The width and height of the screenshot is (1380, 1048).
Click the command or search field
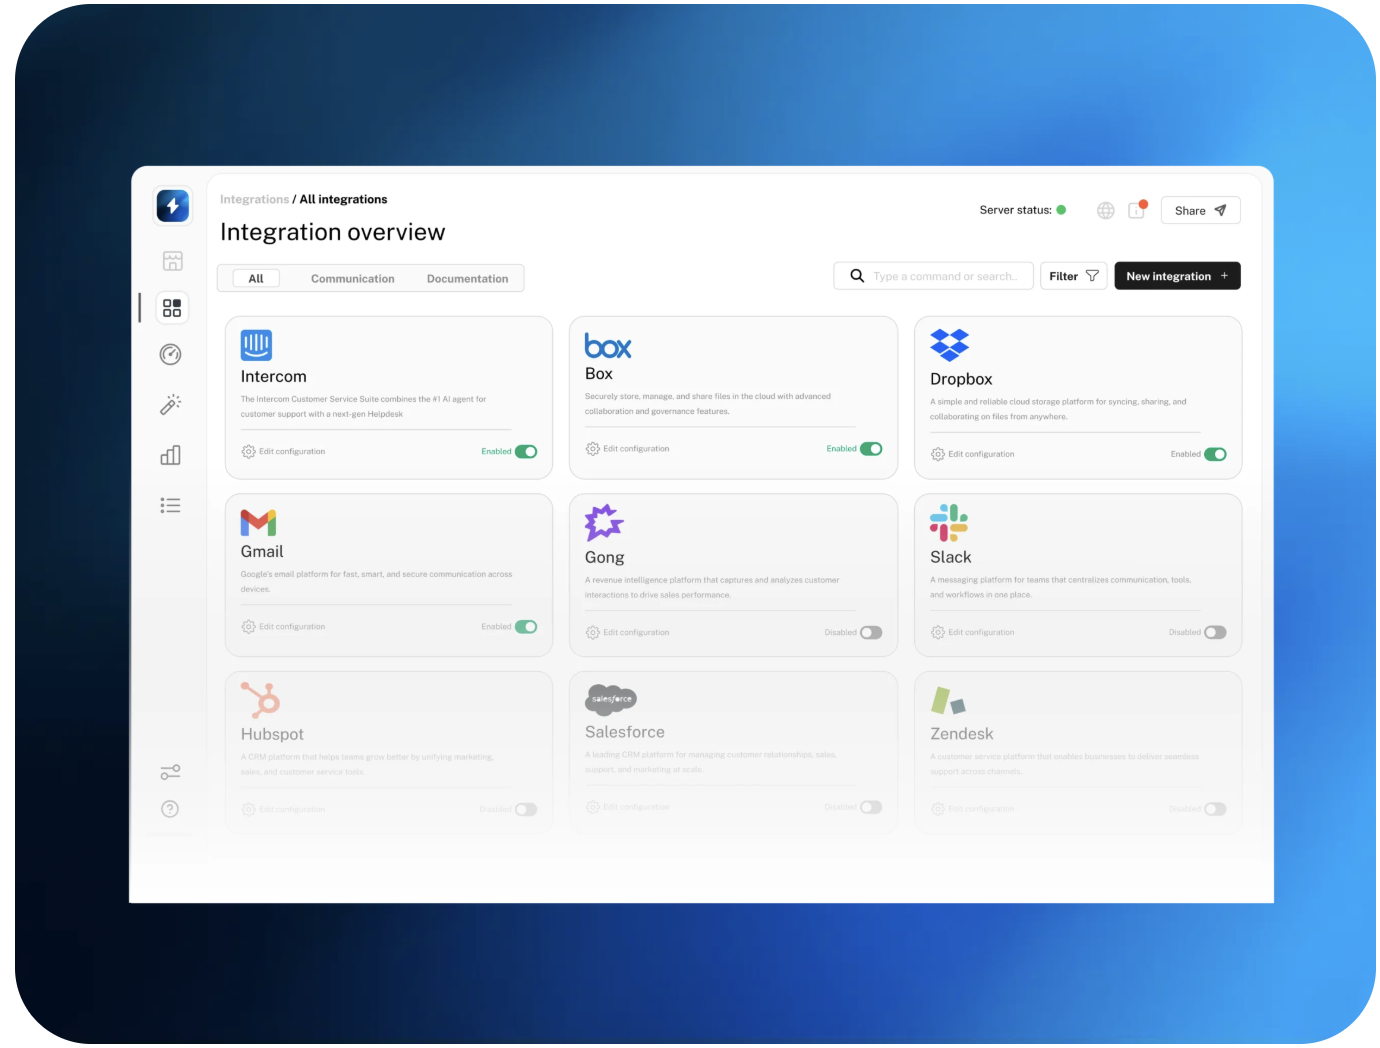[x=944, y=276]
